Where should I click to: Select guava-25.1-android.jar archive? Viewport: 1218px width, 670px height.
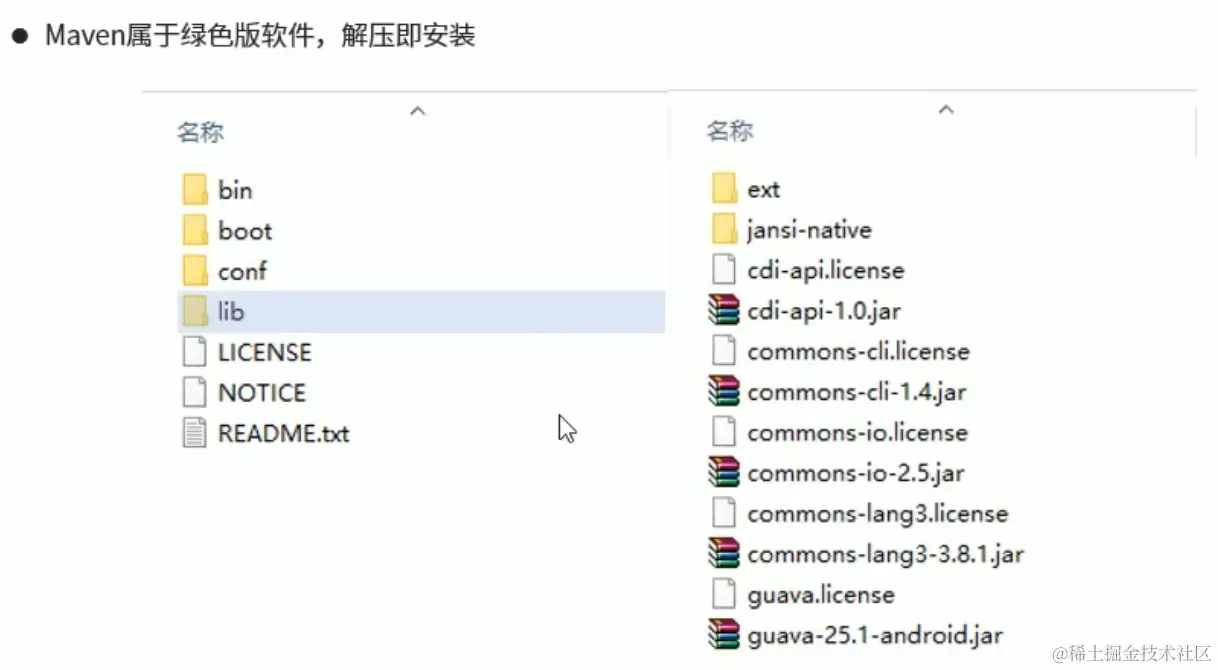pyautogui.click(x=854, y=635)
